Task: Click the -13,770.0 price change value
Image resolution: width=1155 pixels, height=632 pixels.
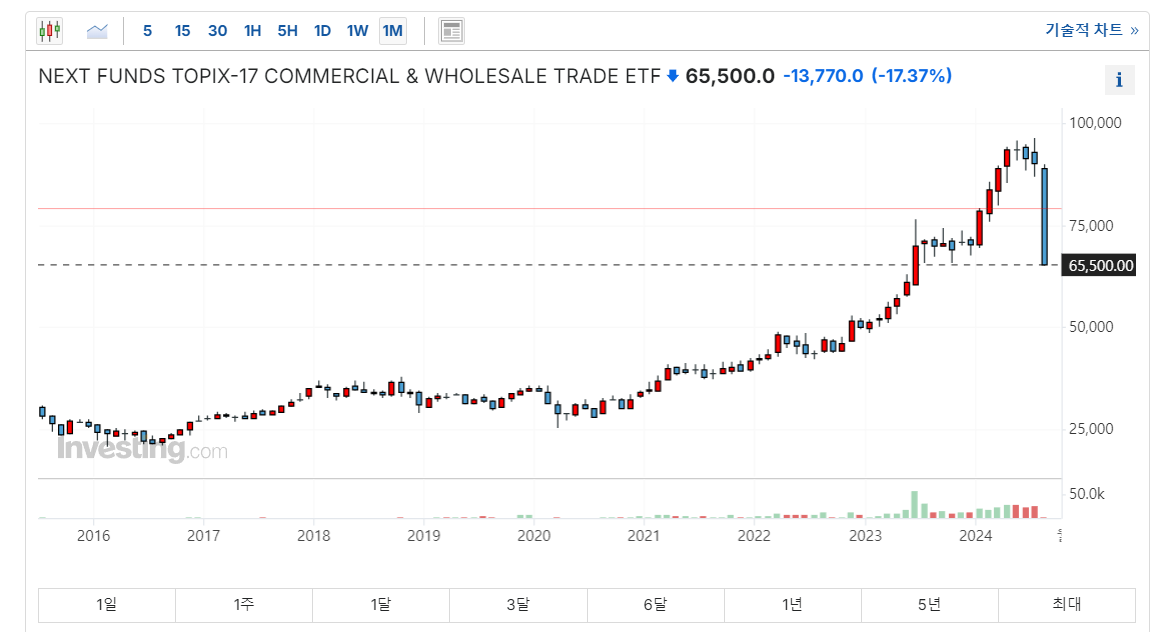Action: pos(823,76)
